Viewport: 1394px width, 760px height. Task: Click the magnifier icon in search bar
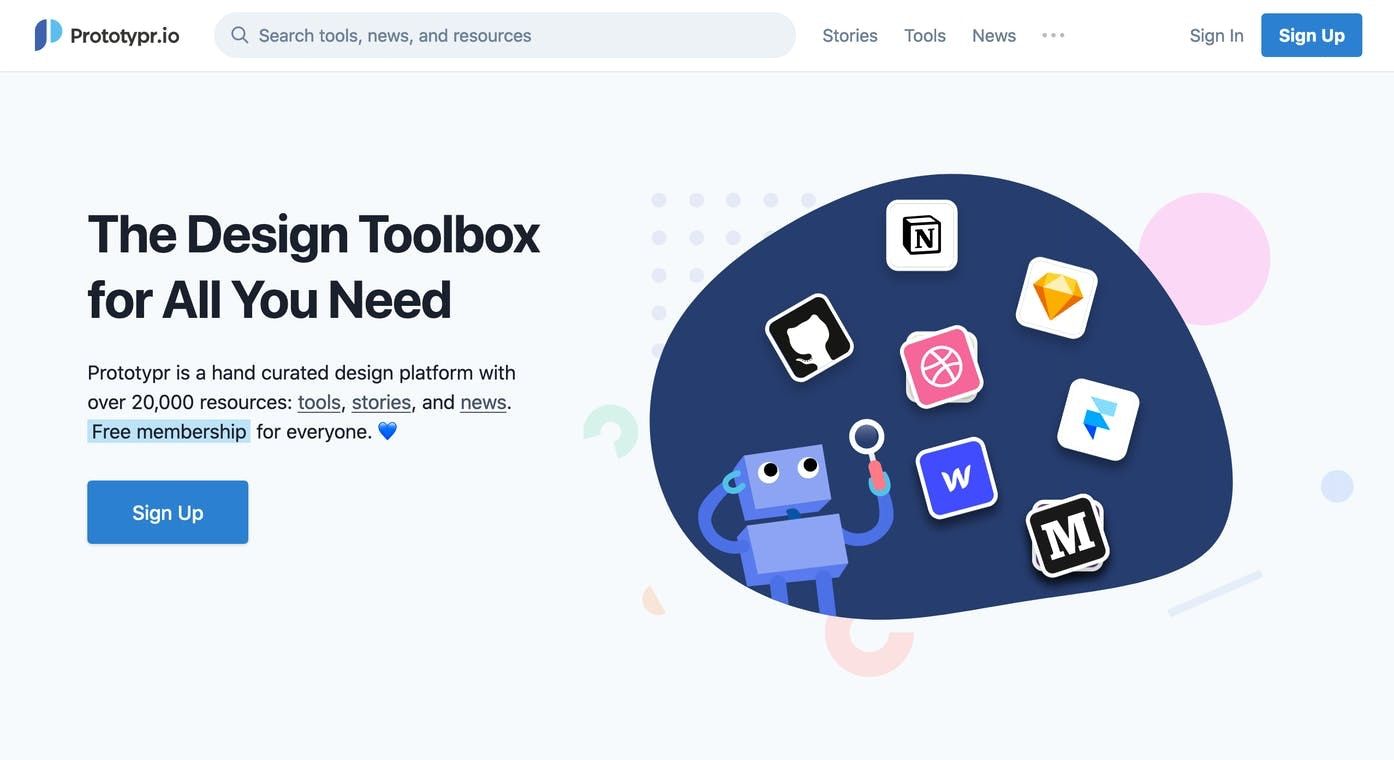[x=240, y=35]
